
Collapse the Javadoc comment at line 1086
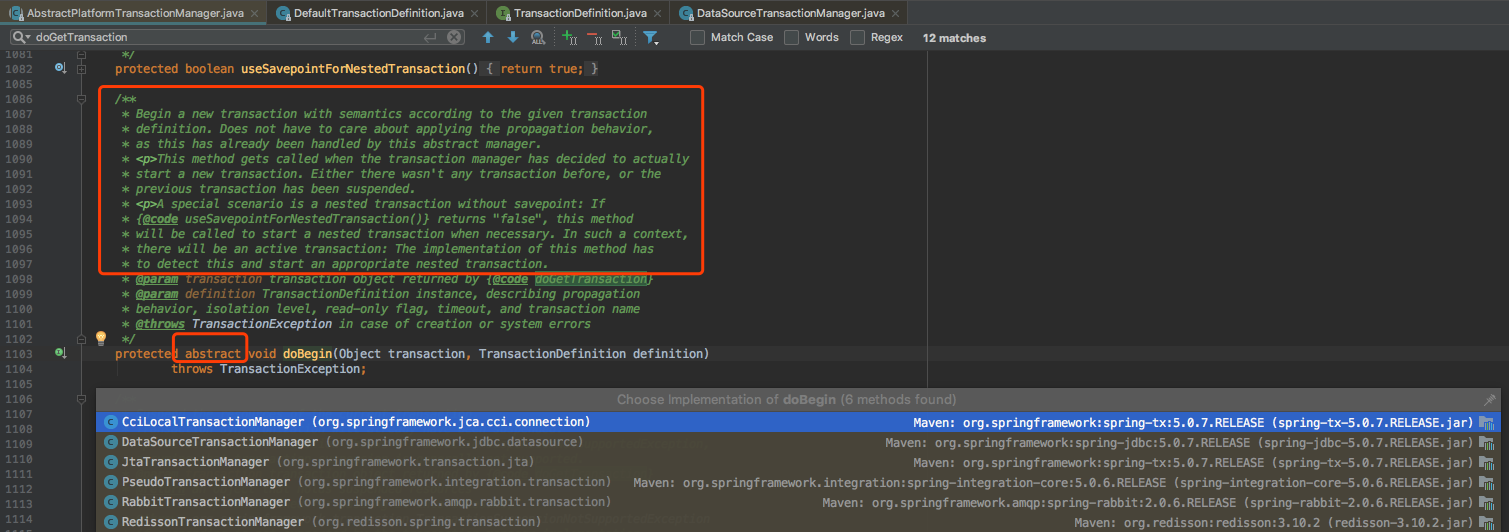82,99
